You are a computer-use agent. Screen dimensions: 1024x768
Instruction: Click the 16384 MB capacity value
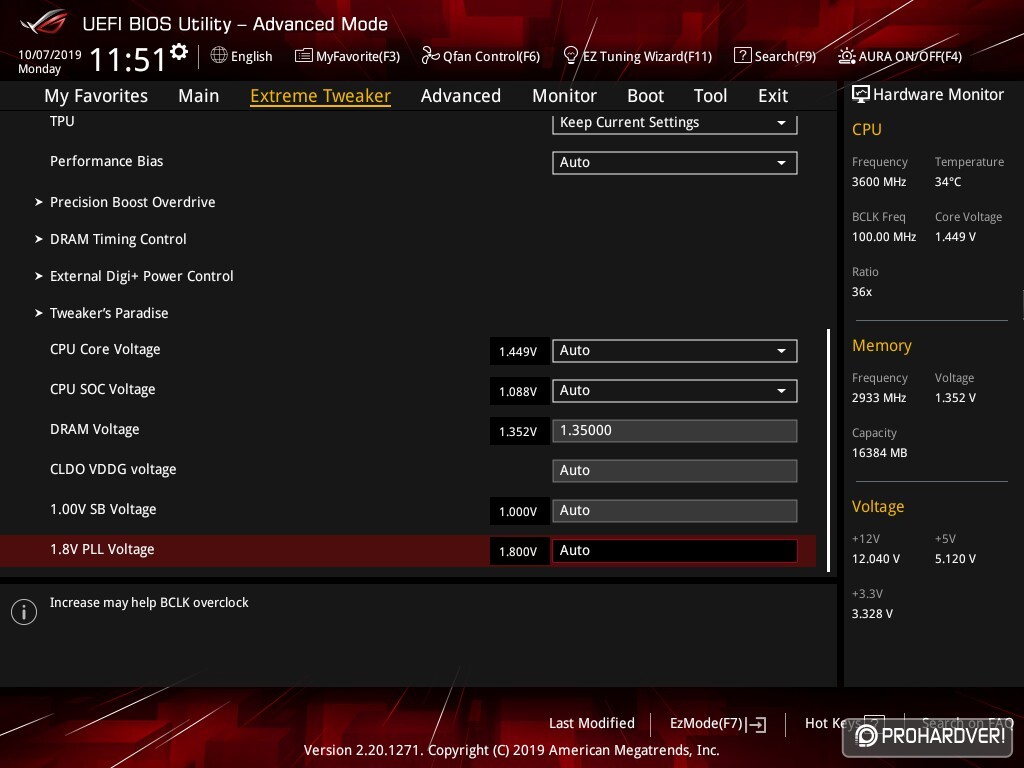(880, 453)
